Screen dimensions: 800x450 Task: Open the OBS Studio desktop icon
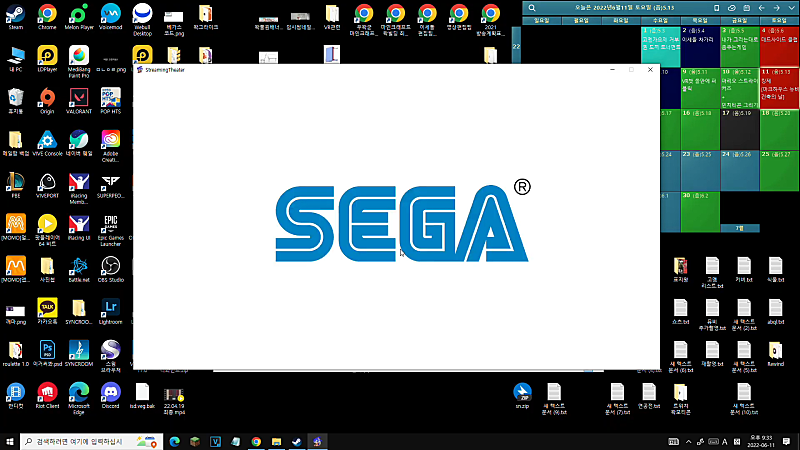pyautogui.click(x=110, y=269)
